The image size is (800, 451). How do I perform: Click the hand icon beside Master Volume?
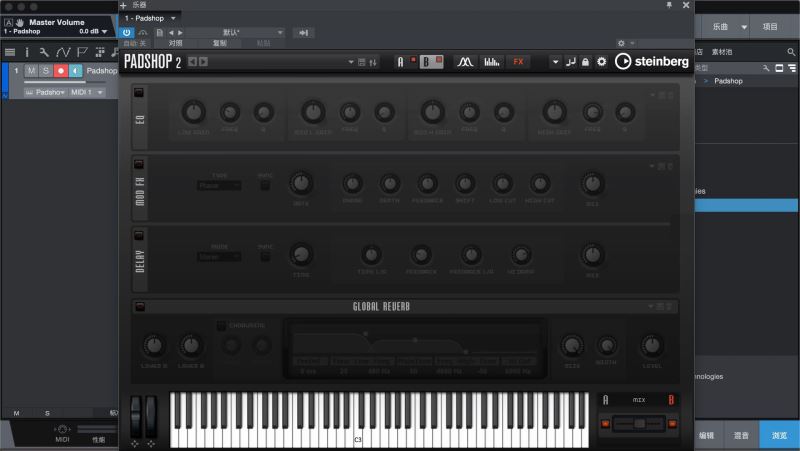pyautogui.click(x=20, y=22)
